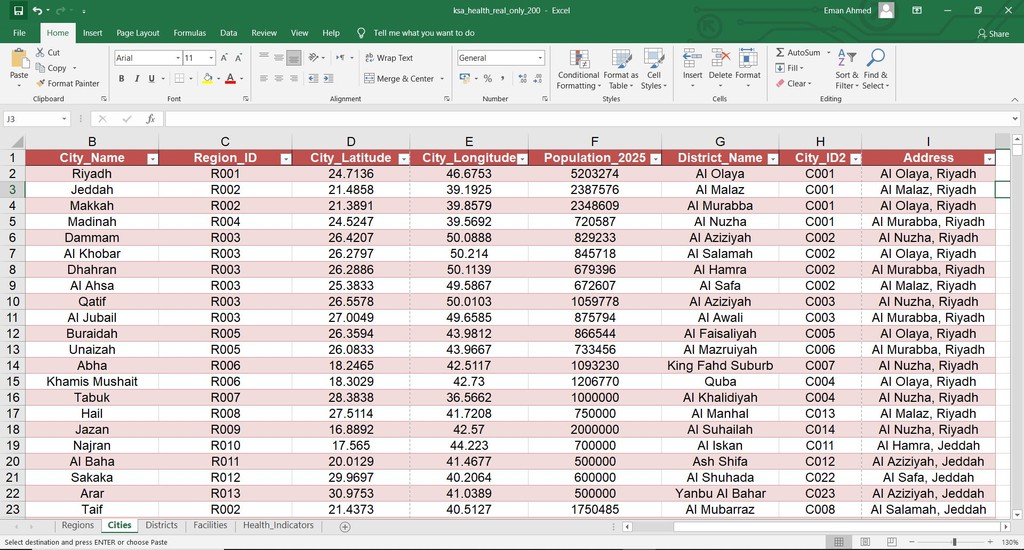1024x550 pixels.
Task: Click the Sort & Filter icon
Action: pos(846,68)
